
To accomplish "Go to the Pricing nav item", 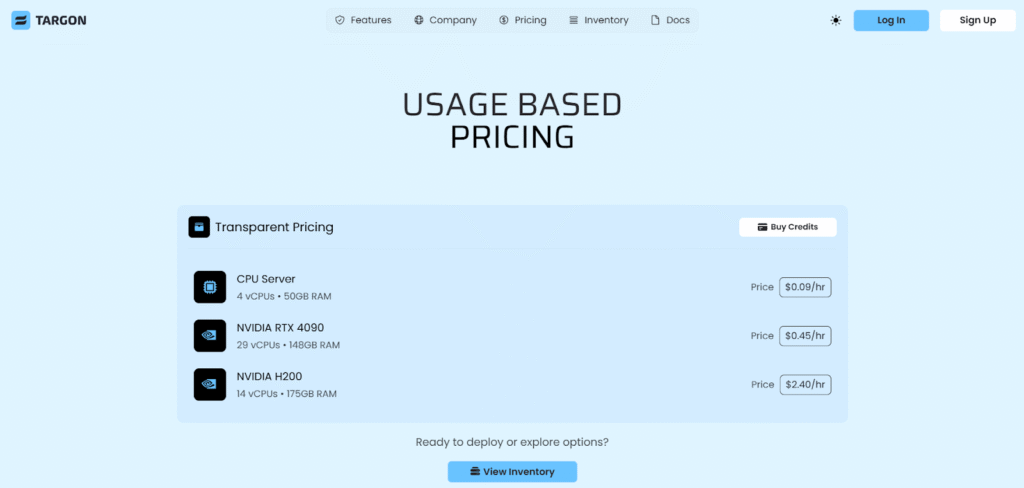I will [523, 20].
